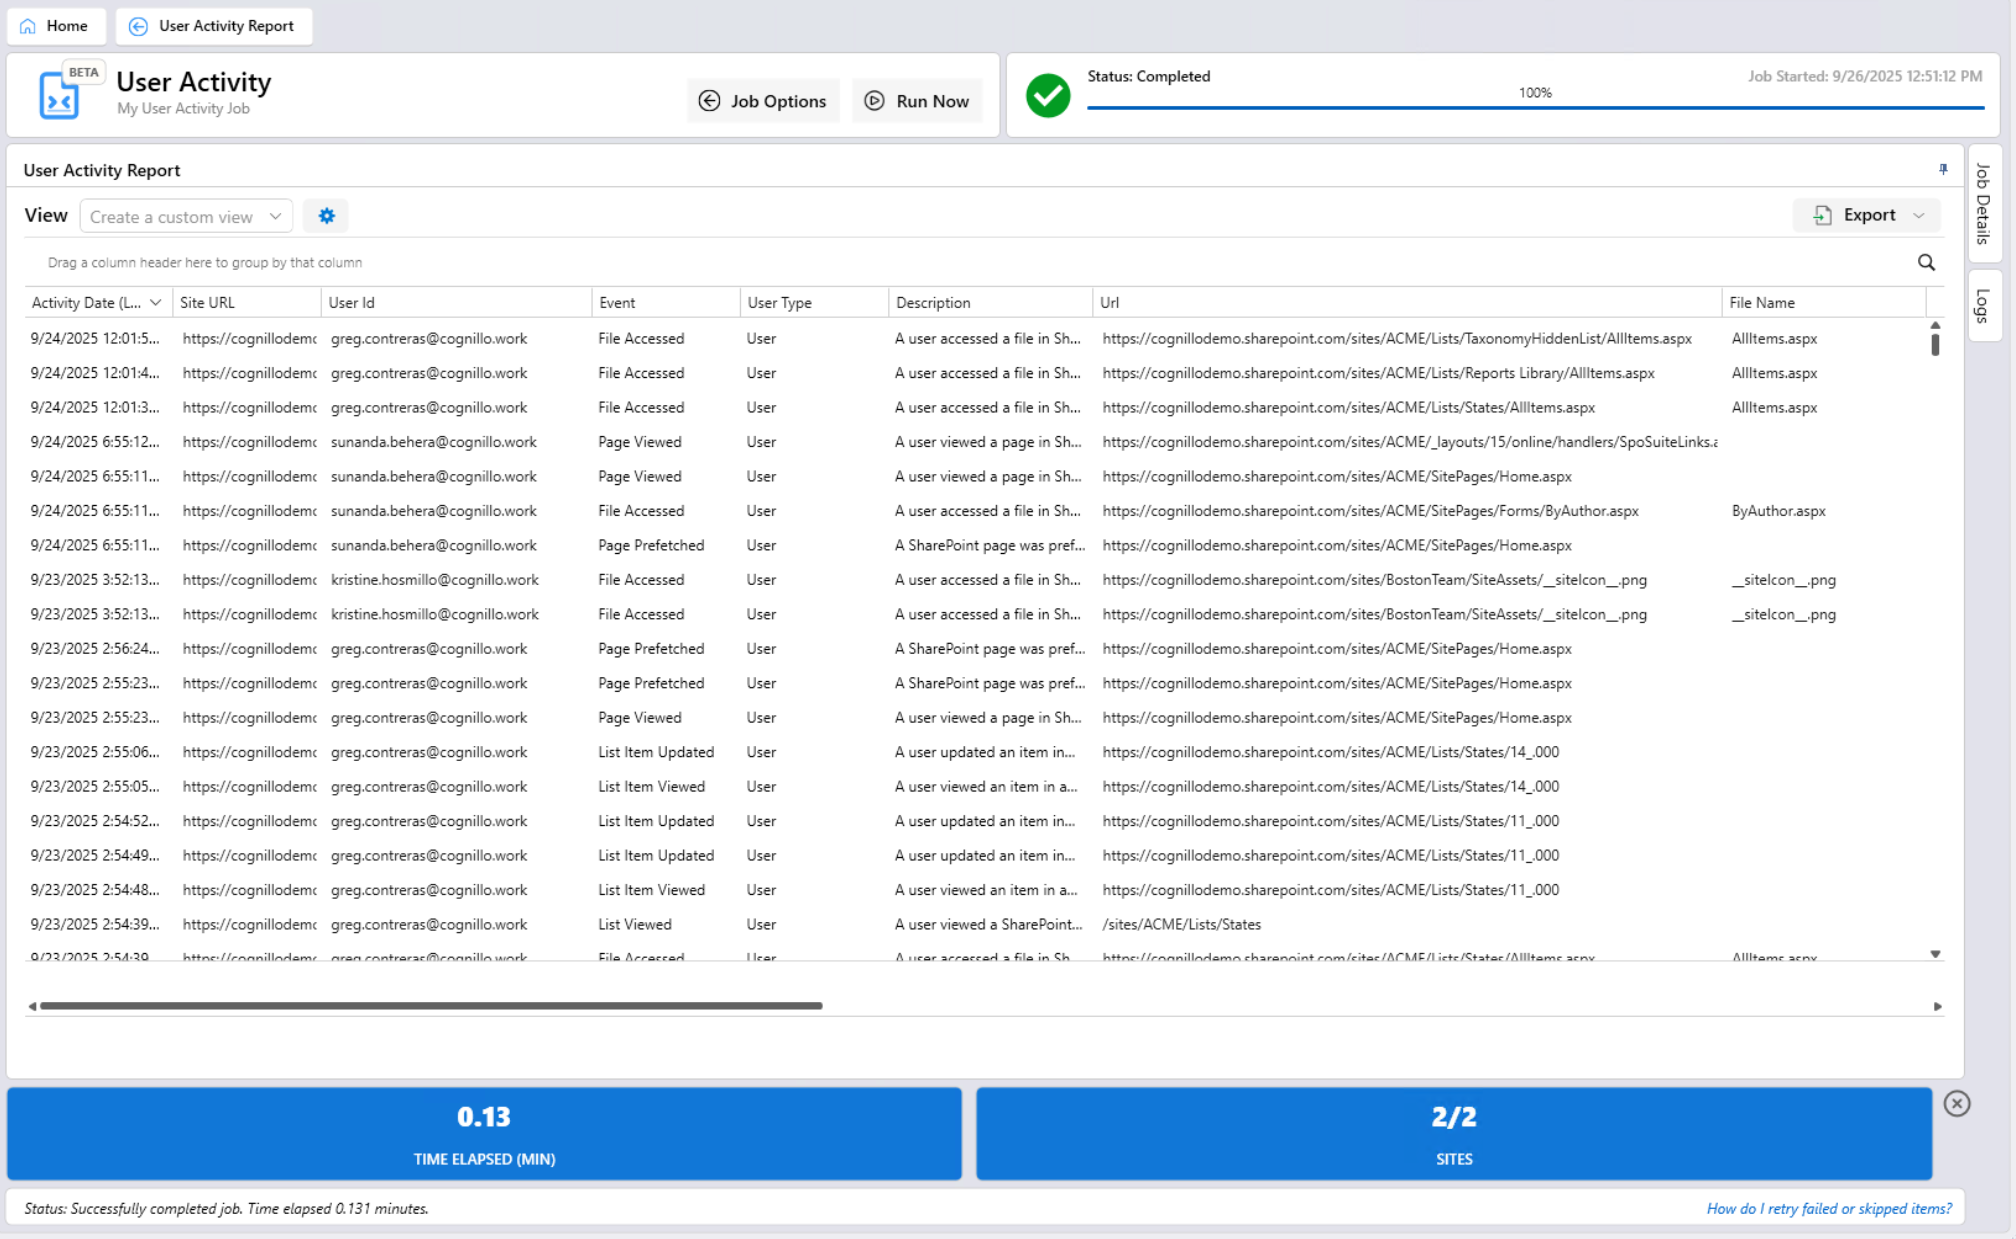Click the scroll-right arrow under the grid
The image size is (2016, 1239).
pos(1937,1006)
